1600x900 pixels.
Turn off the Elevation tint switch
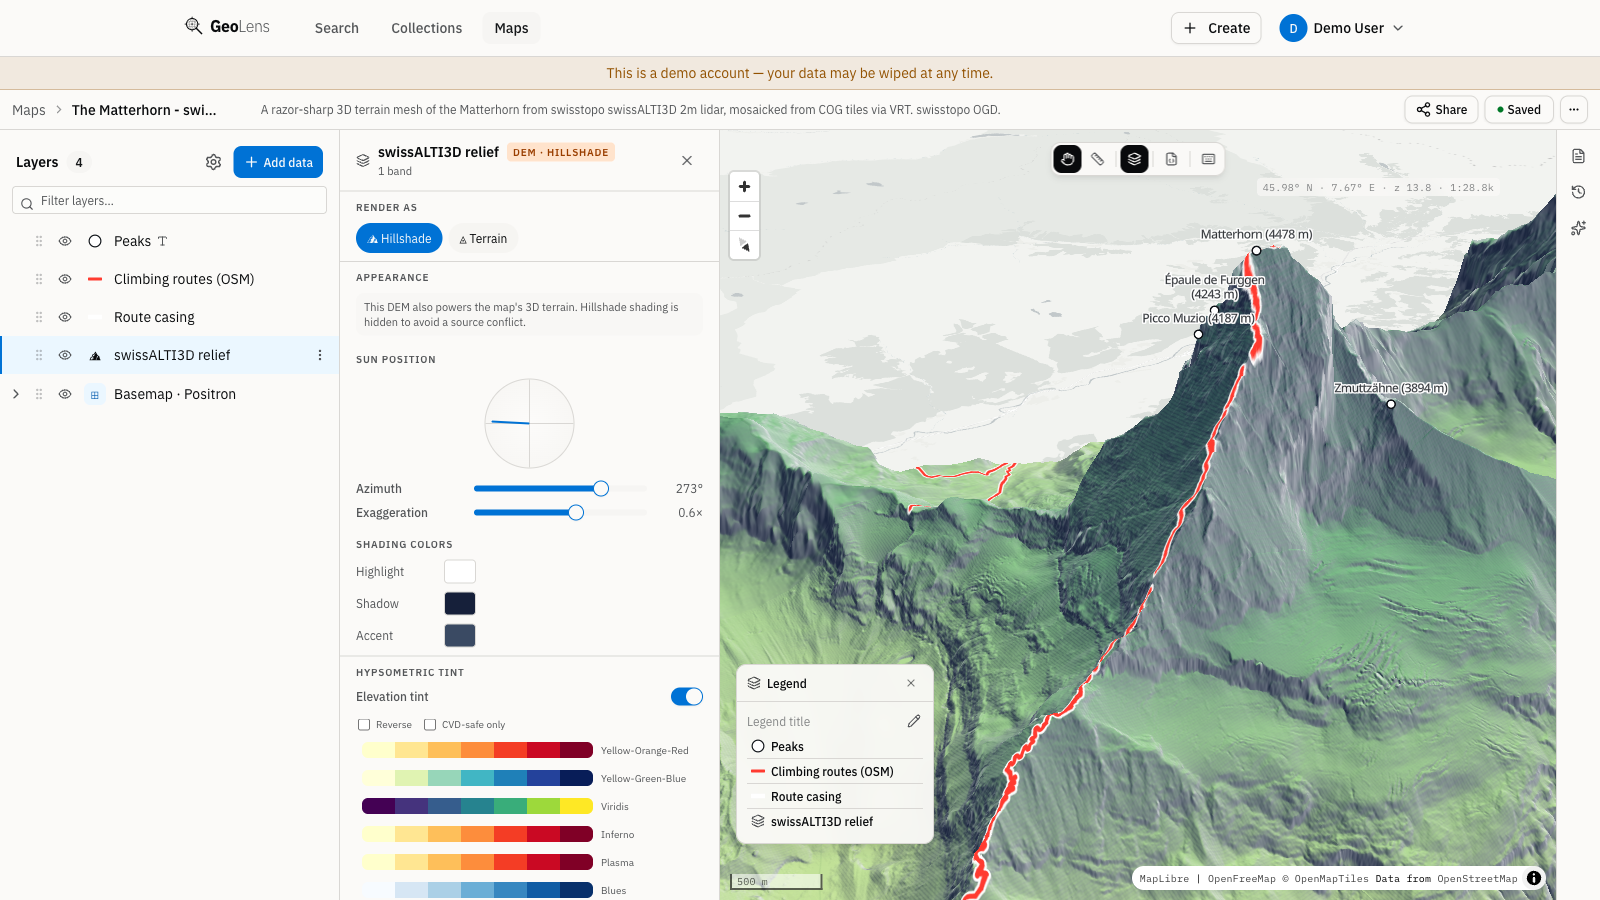click(687, 697)
